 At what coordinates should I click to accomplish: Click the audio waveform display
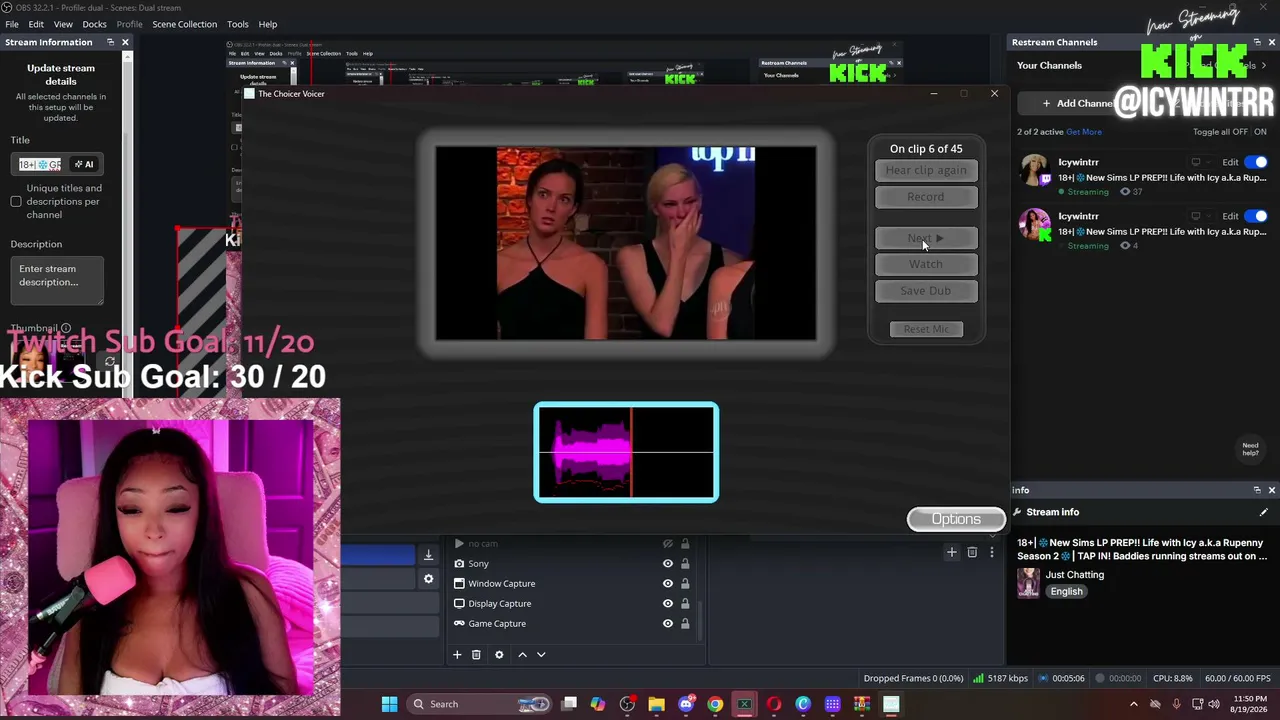(x=626, y=452)
